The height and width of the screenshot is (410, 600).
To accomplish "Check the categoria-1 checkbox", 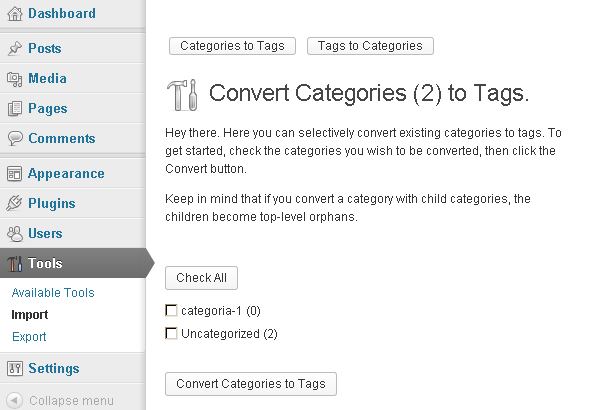I will [171, 311].
